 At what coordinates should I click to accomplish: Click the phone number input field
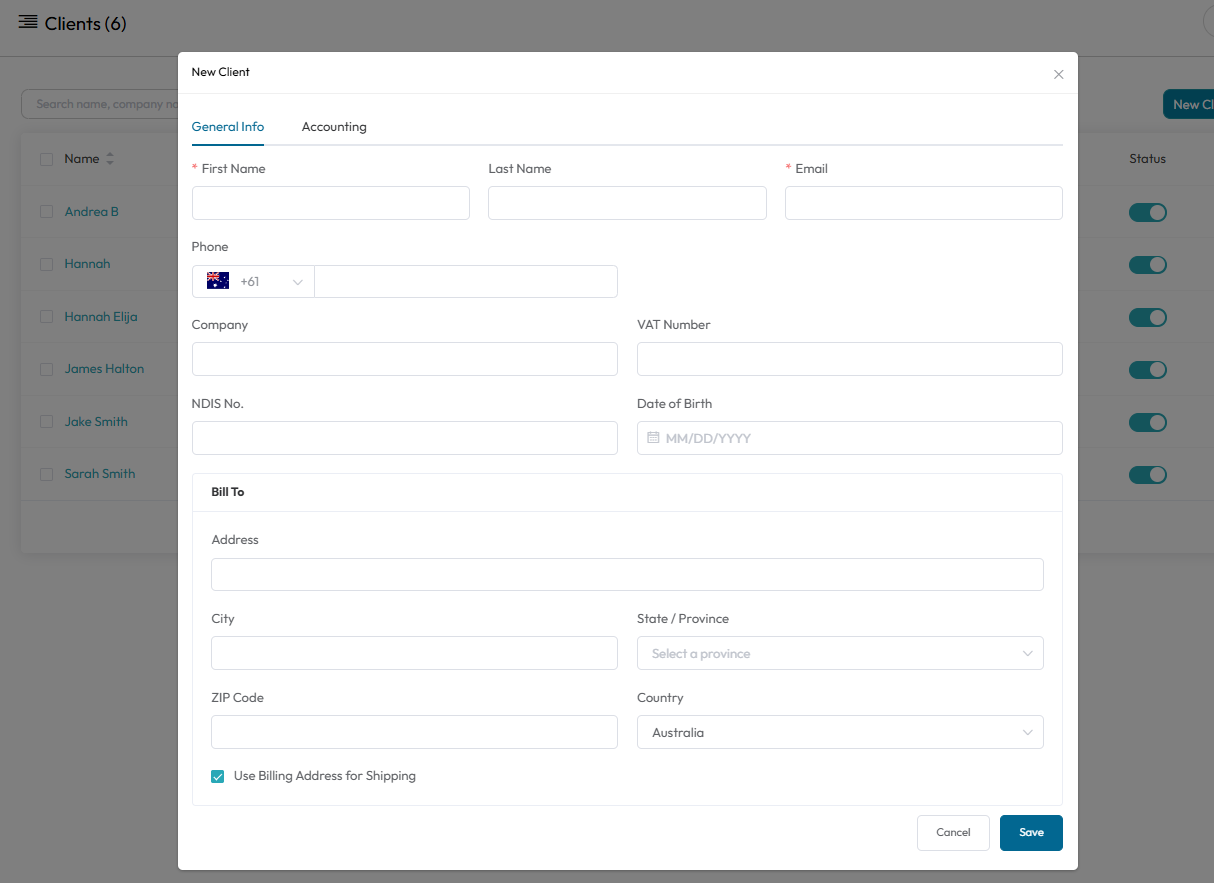tap(466, 281)
